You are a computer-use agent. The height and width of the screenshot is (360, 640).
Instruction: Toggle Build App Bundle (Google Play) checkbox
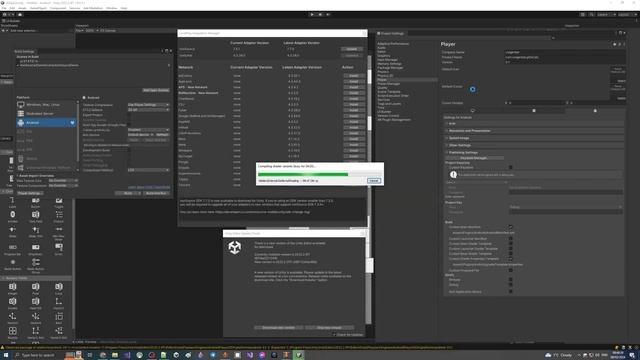point(129,125)
